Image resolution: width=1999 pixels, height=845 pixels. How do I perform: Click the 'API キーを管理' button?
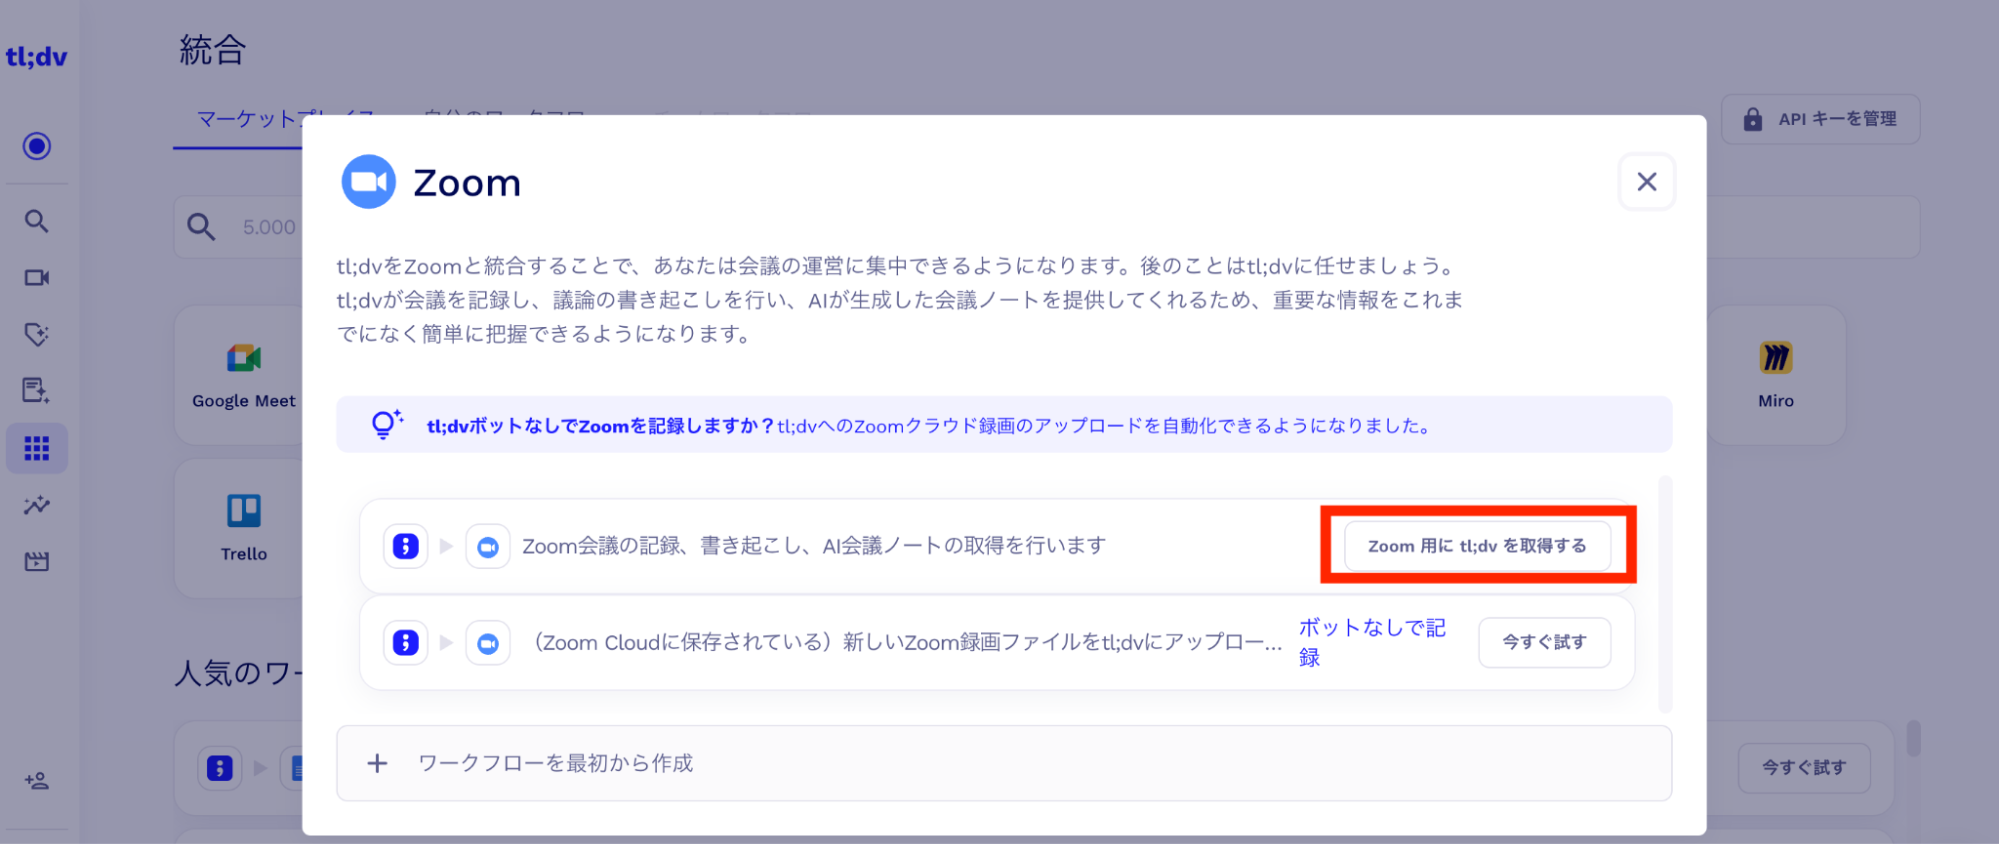click(x=1820, y=119)
